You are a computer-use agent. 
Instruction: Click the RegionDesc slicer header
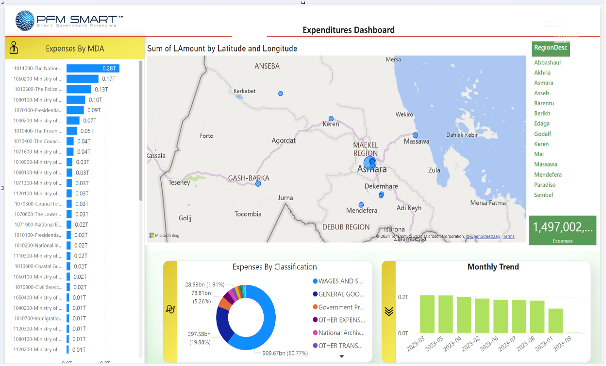coord(550,48)
